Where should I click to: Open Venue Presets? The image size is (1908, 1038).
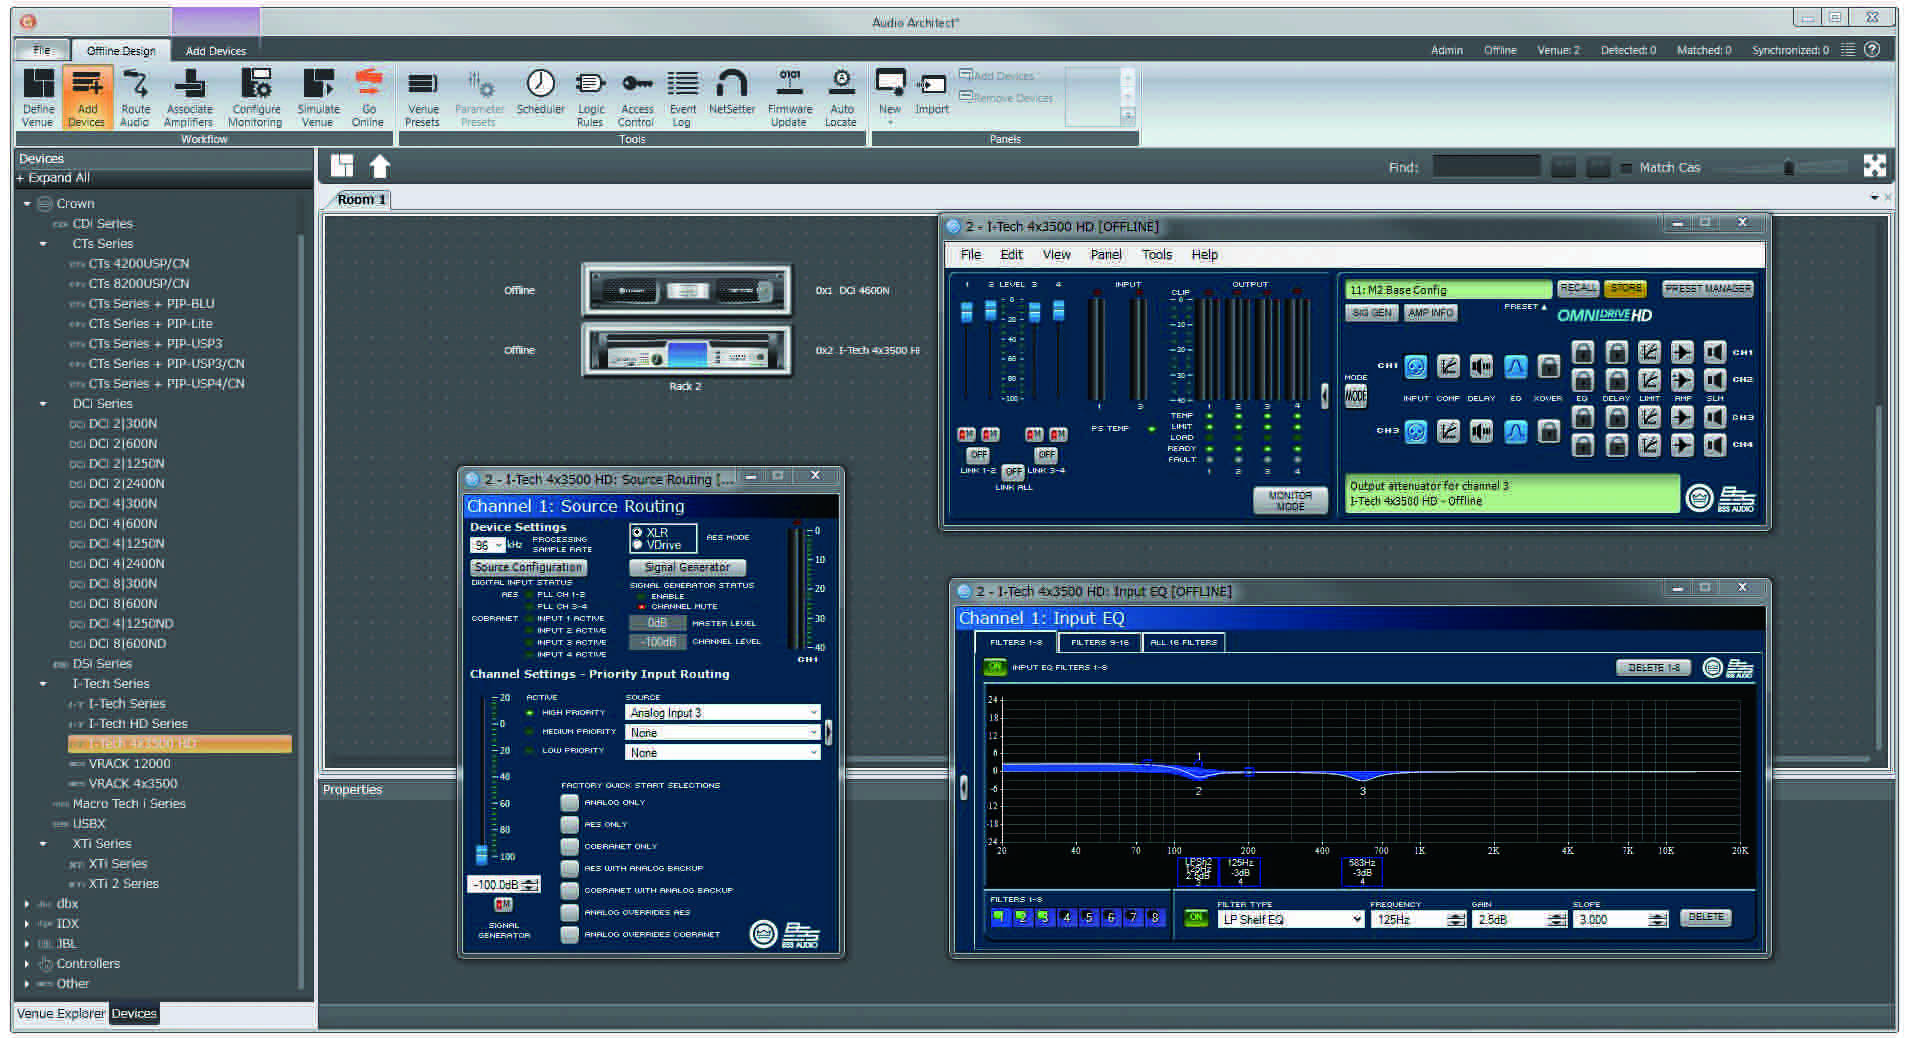coord(422,98)
